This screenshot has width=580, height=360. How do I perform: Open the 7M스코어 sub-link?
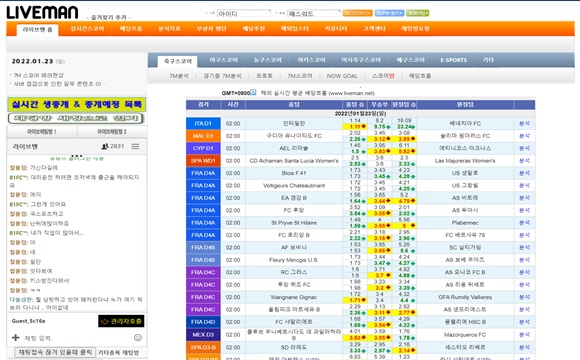pos(300,76)
